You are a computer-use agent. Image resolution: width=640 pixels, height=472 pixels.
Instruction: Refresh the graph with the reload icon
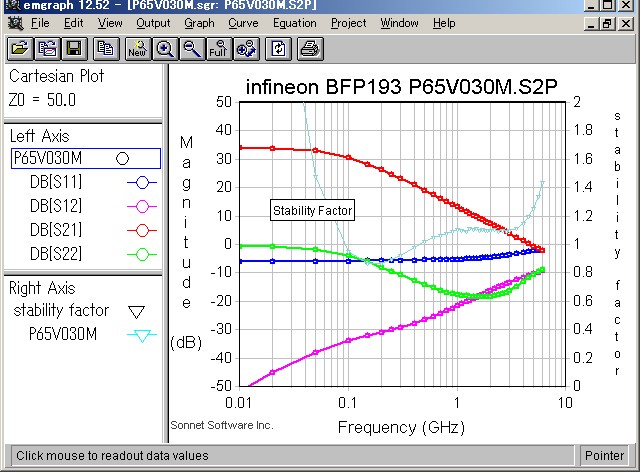point(278,49)
